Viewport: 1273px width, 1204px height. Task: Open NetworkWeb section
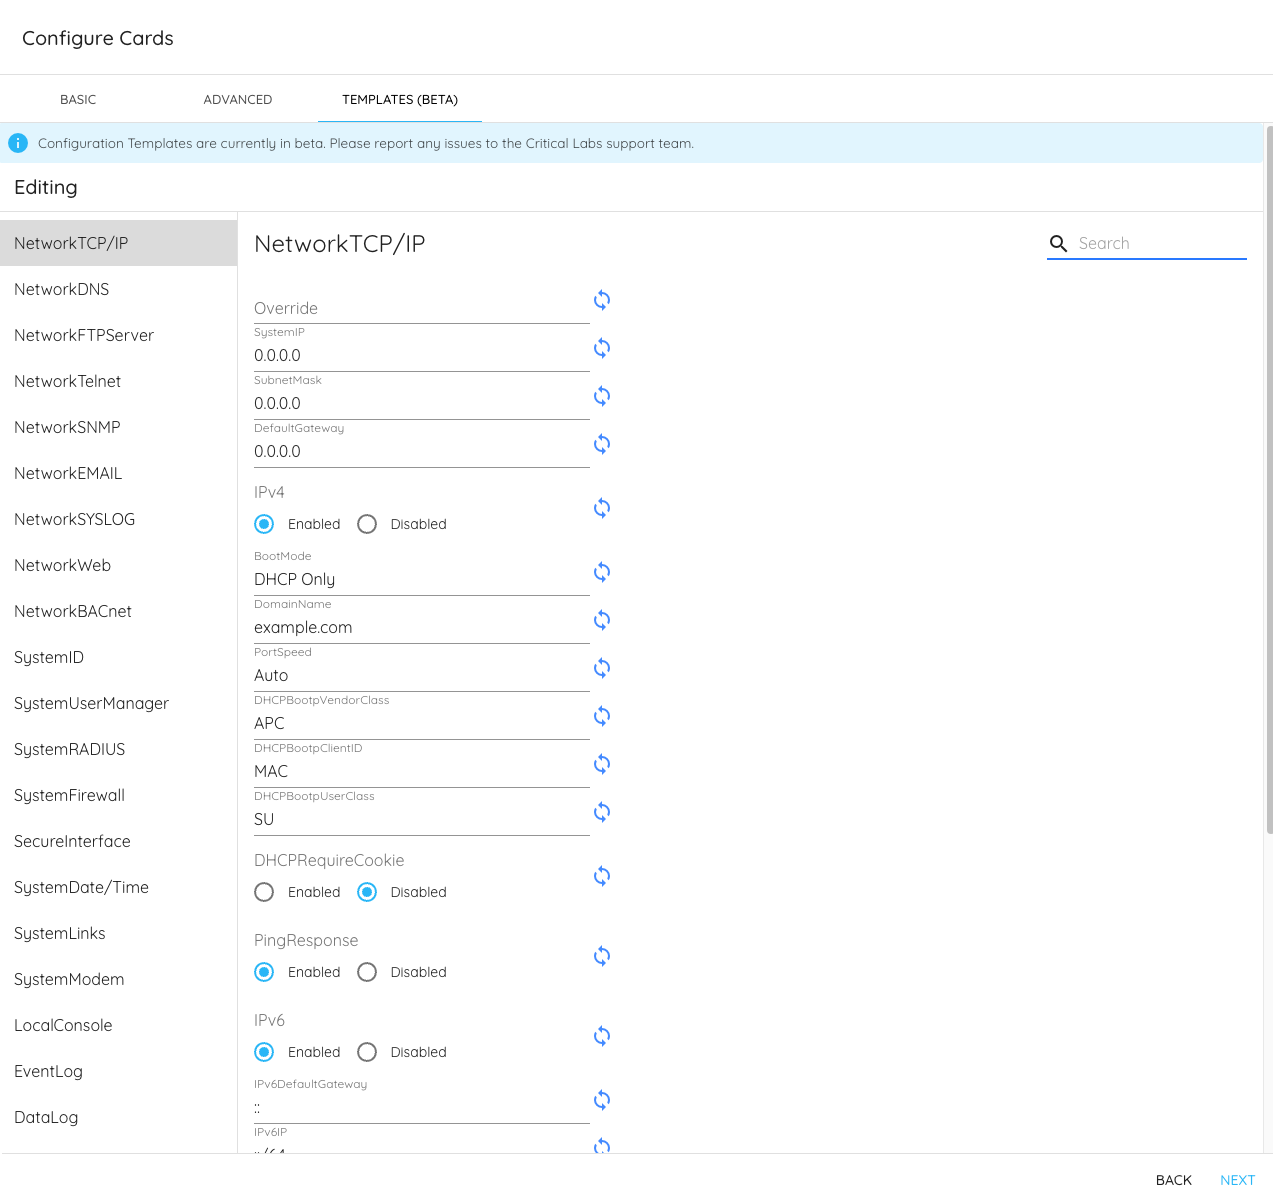click(x=118, y=565)
